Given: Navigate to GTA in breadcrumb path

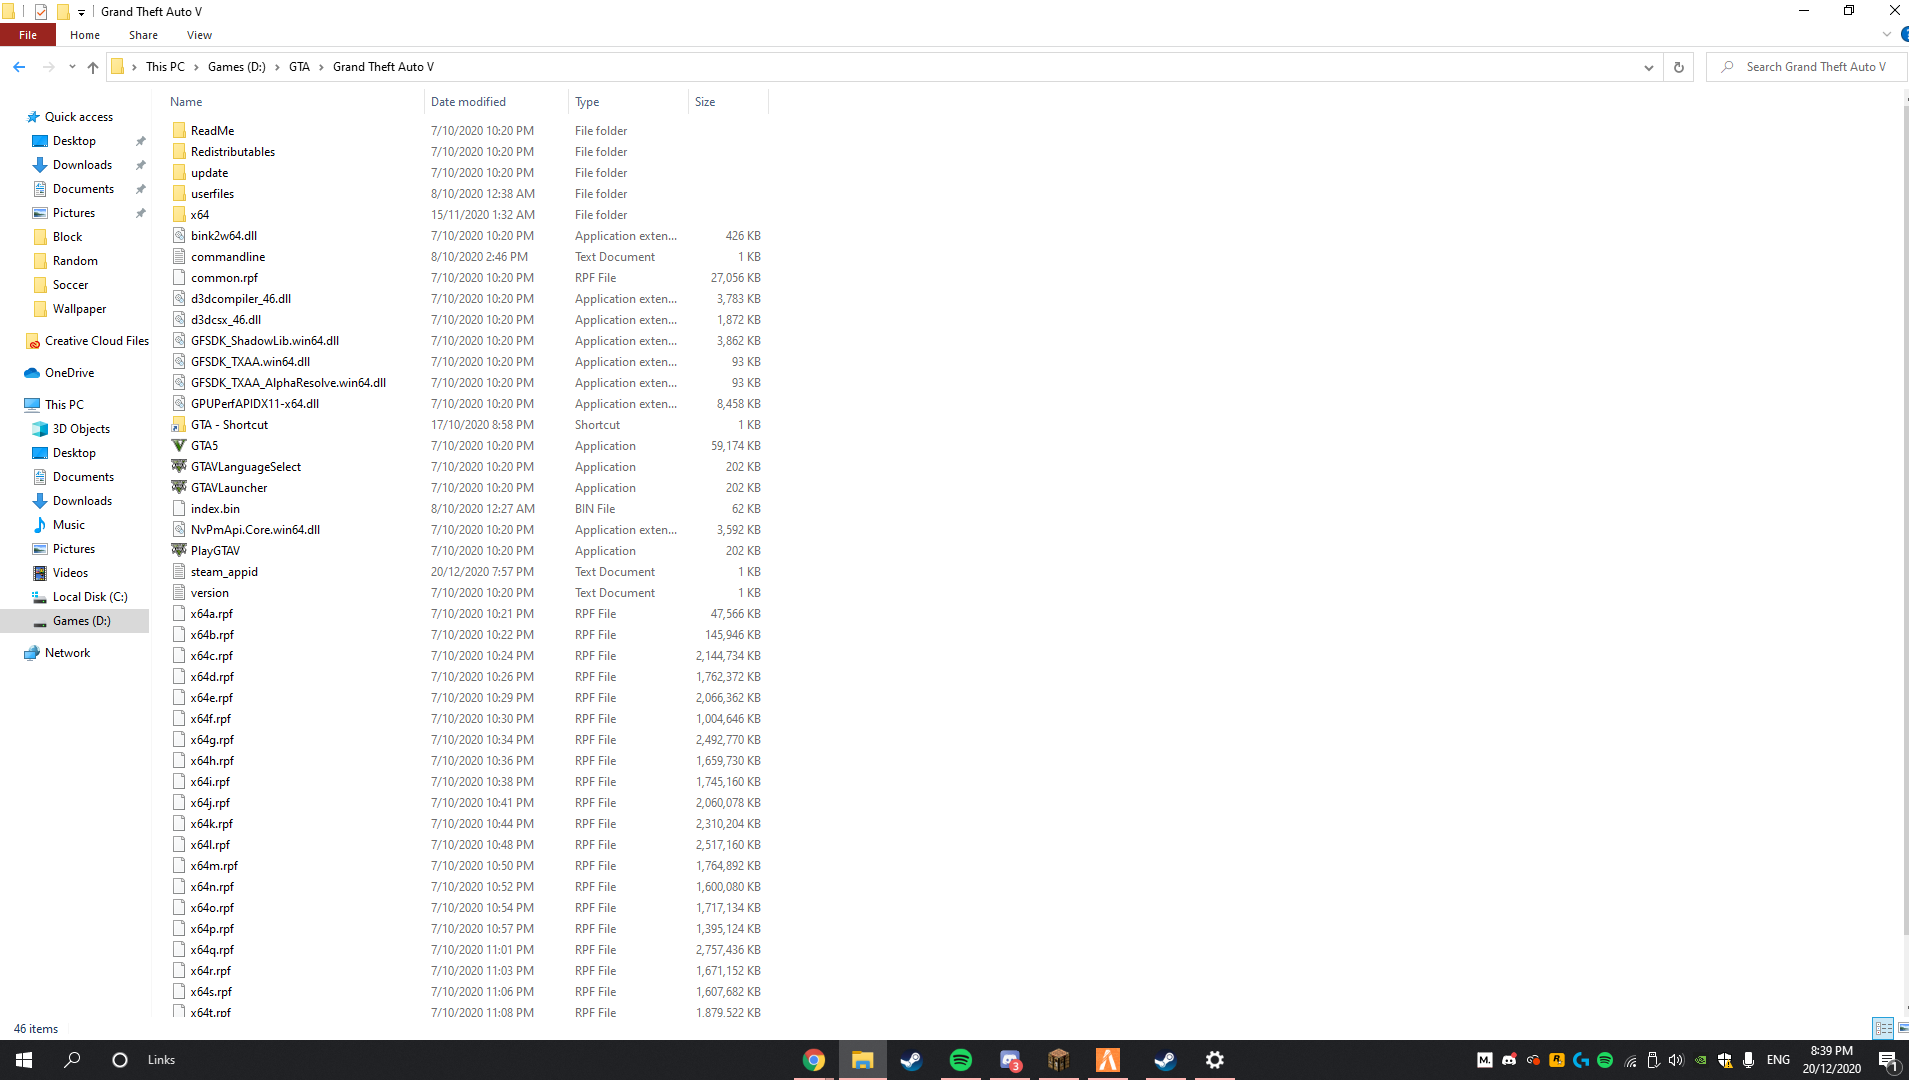Looking at the screenshot, I should [x=299, y=67].
